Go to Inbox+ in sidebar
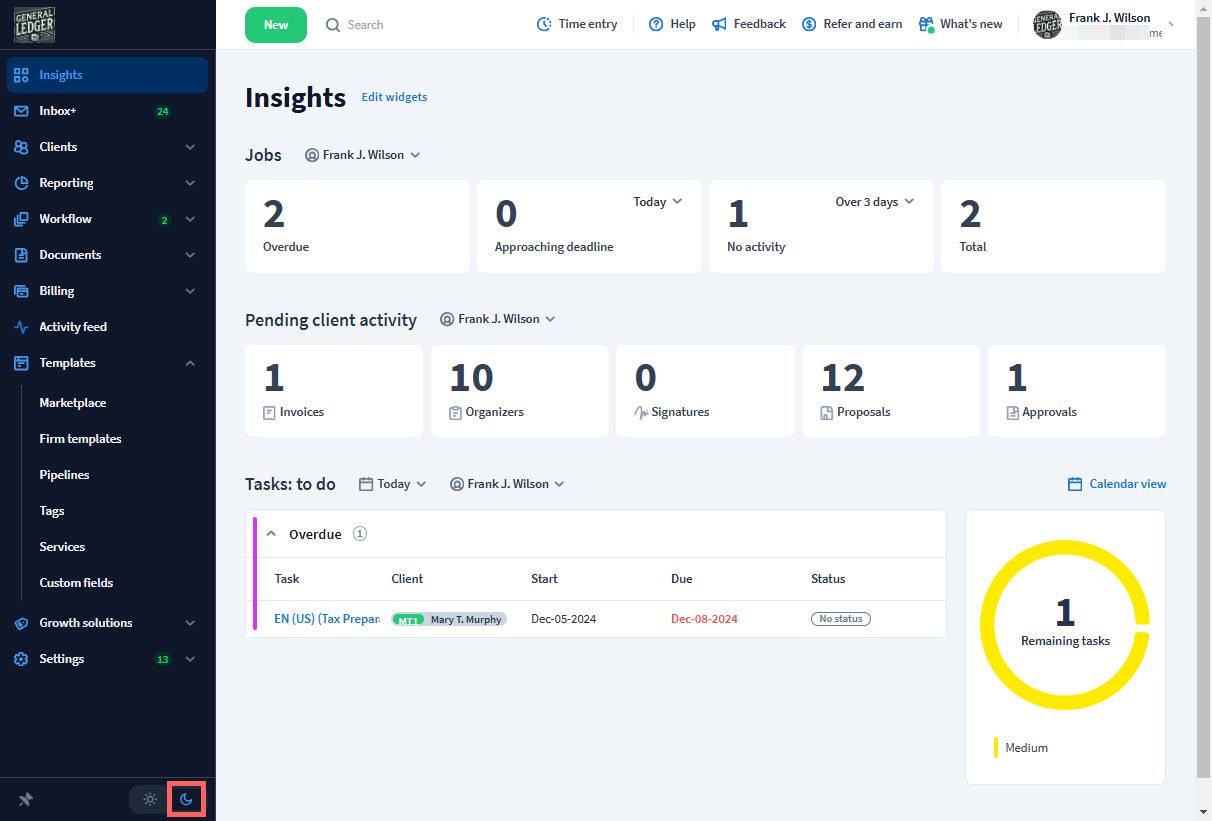 [58, 111]
